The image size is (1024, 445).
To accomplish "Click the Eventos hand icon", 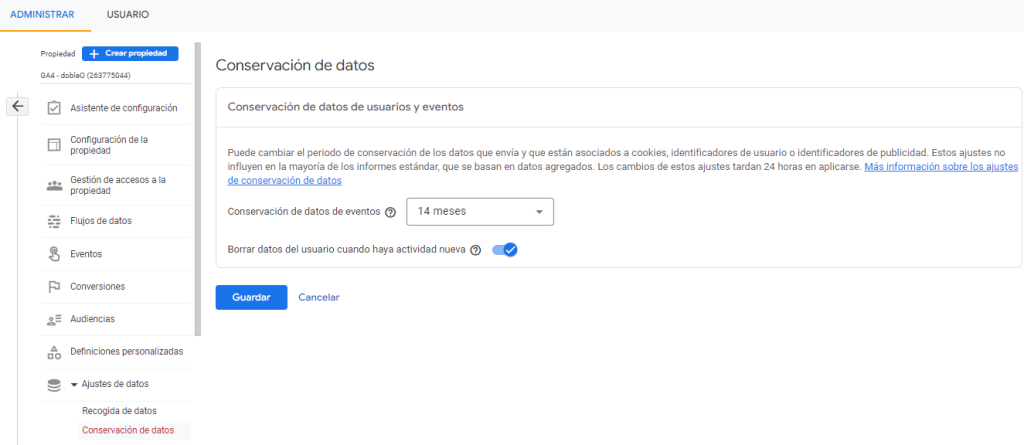I will click(x=54, y=254).
